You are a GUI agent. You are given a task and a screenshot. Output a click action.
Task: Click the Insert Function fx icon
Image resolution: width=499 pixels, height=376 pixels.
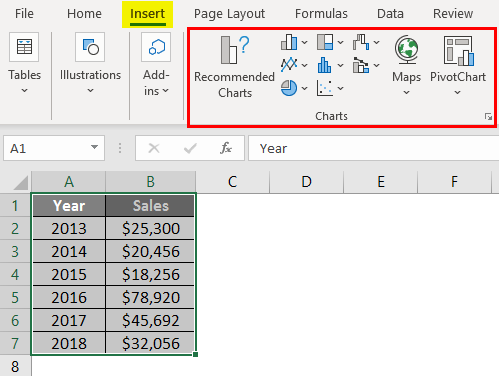226,148
